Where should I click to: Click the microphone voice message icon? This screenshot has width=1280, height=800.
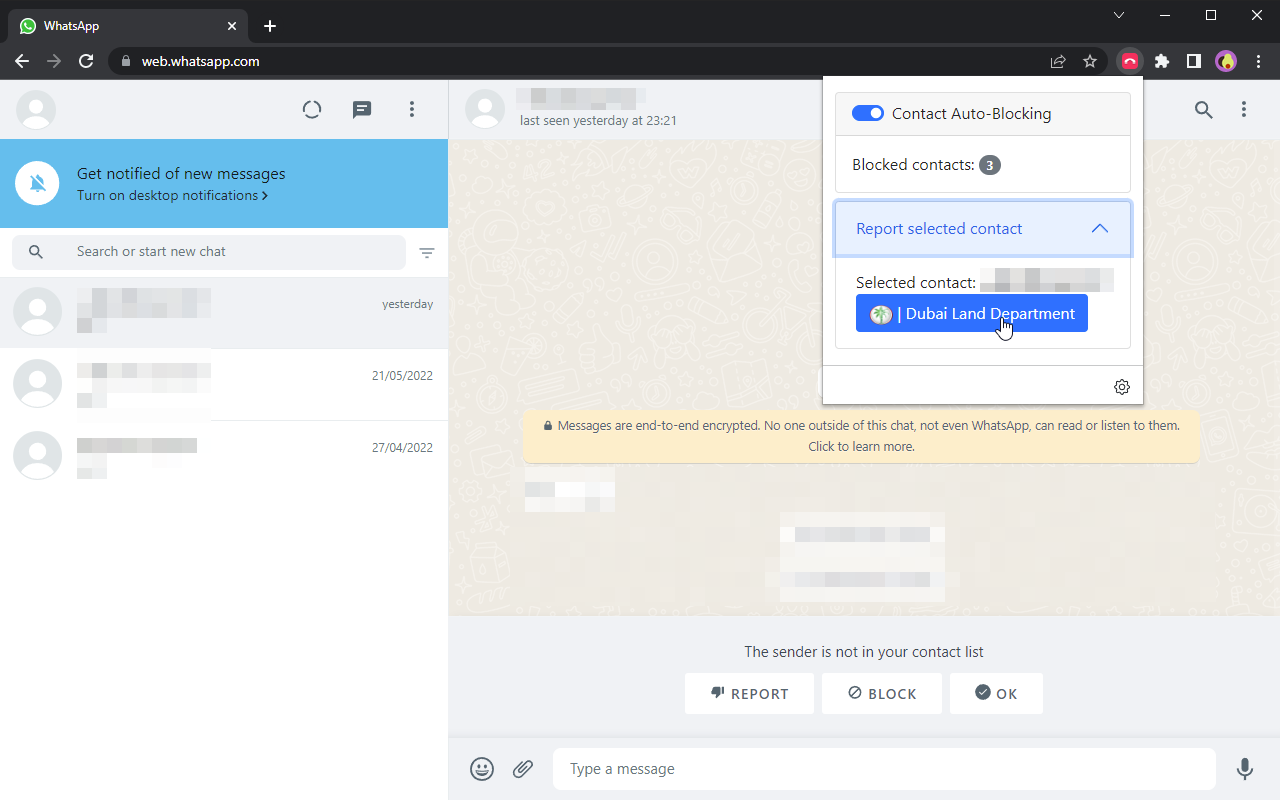click(1245, 769)
